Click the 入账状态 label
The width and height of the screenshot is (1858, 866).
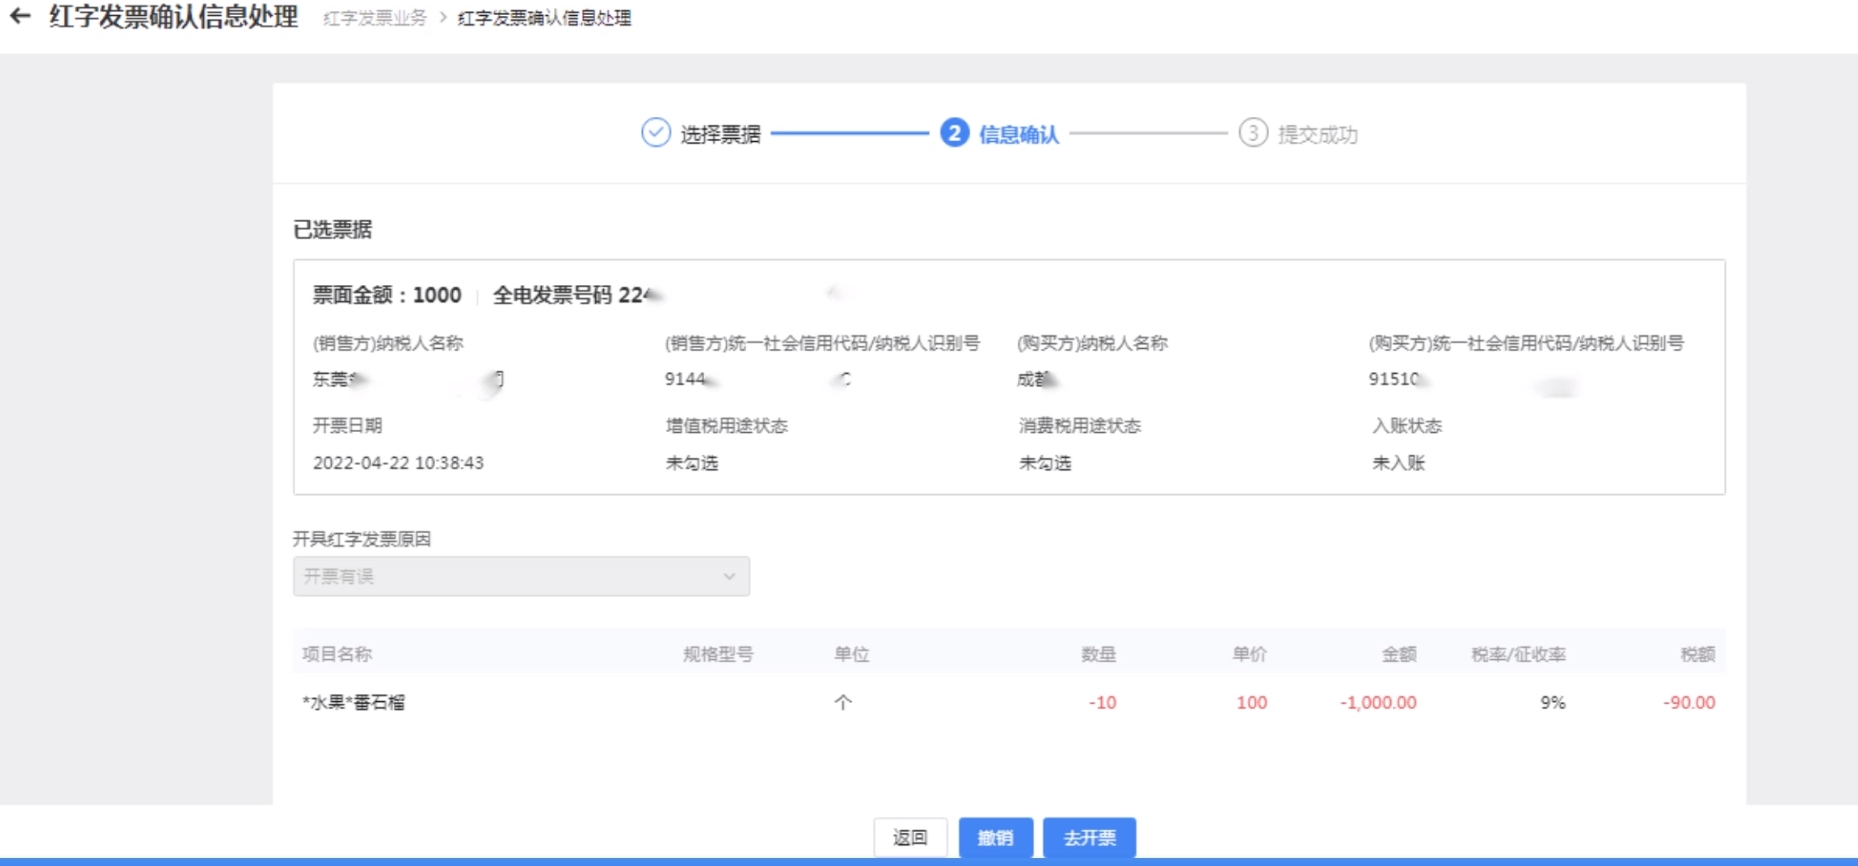[1406, 425]
